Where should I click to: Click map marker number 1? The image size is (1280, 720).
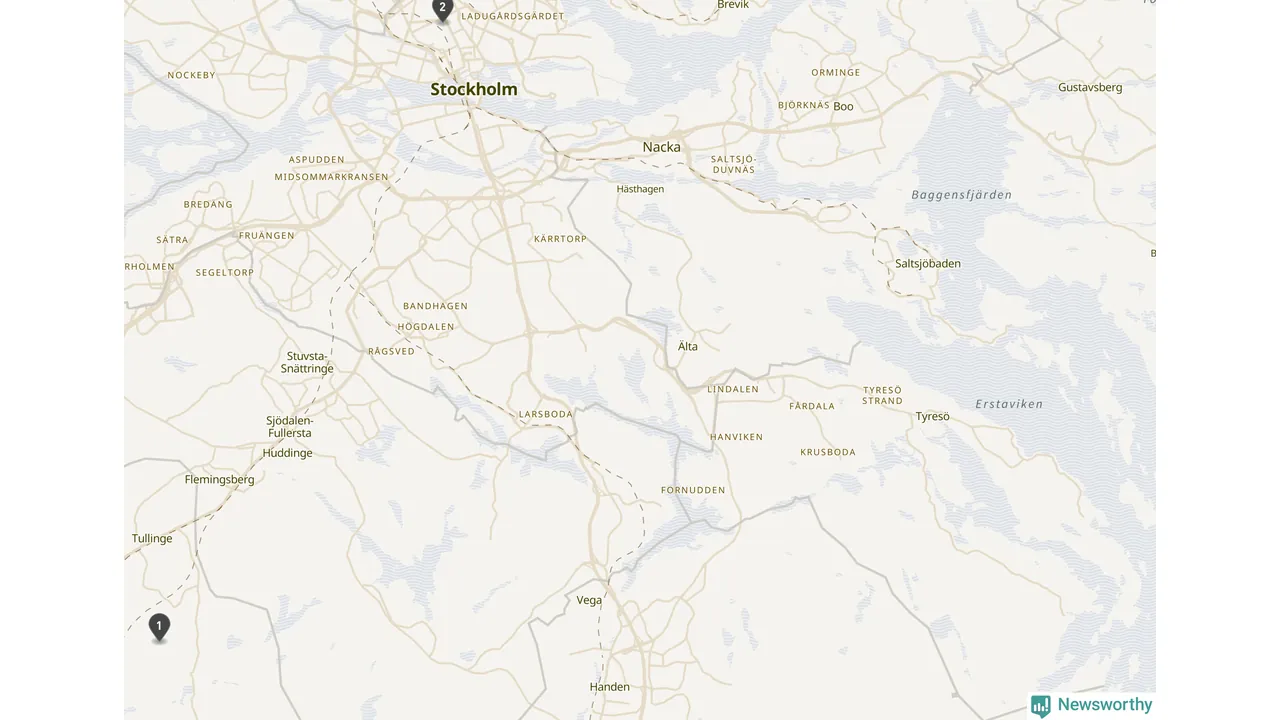coord(159,627)
